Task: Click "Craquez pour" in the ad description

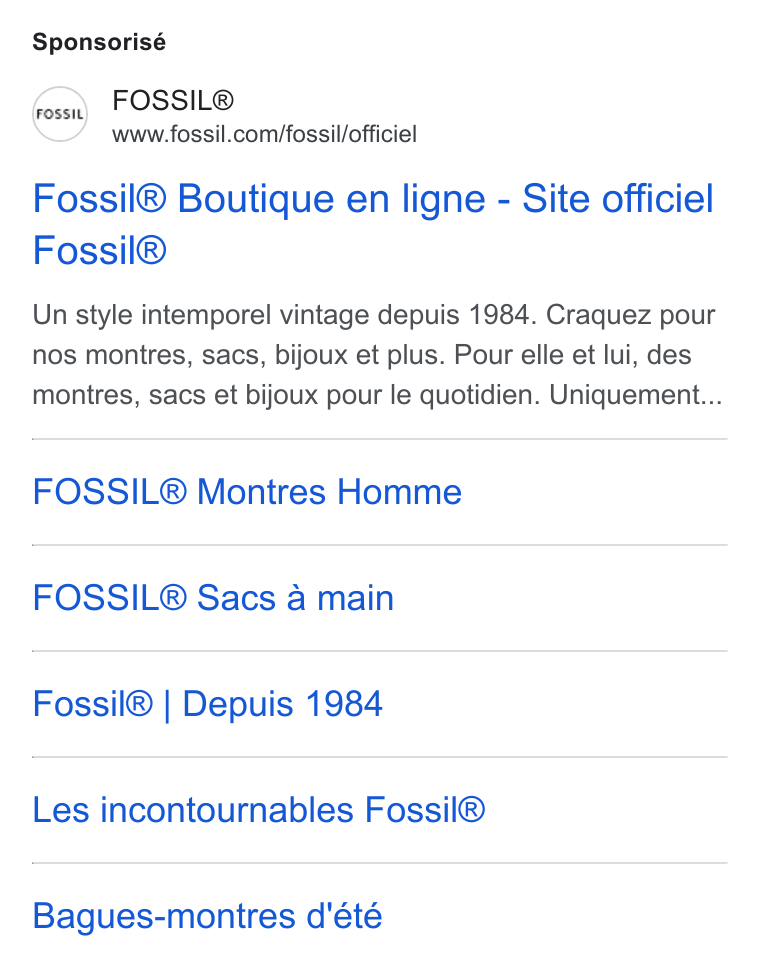Action: [x=630, y=315]
